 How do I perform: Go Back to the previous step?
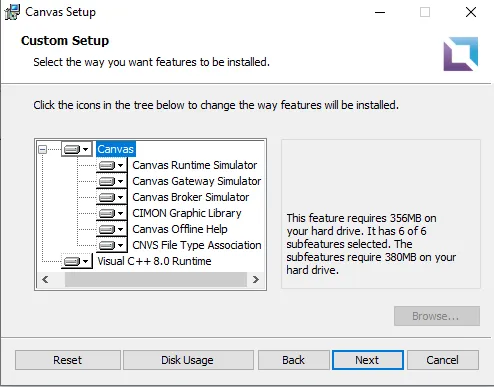pos(293,360)
